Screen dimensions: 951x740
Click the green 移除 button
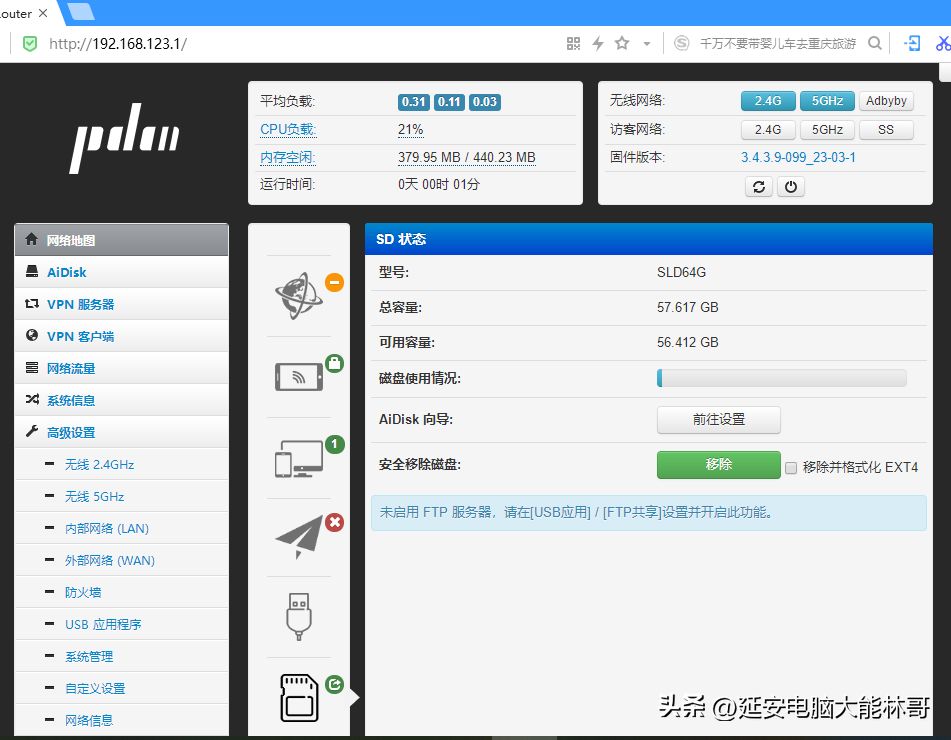[x=719, y=465]
